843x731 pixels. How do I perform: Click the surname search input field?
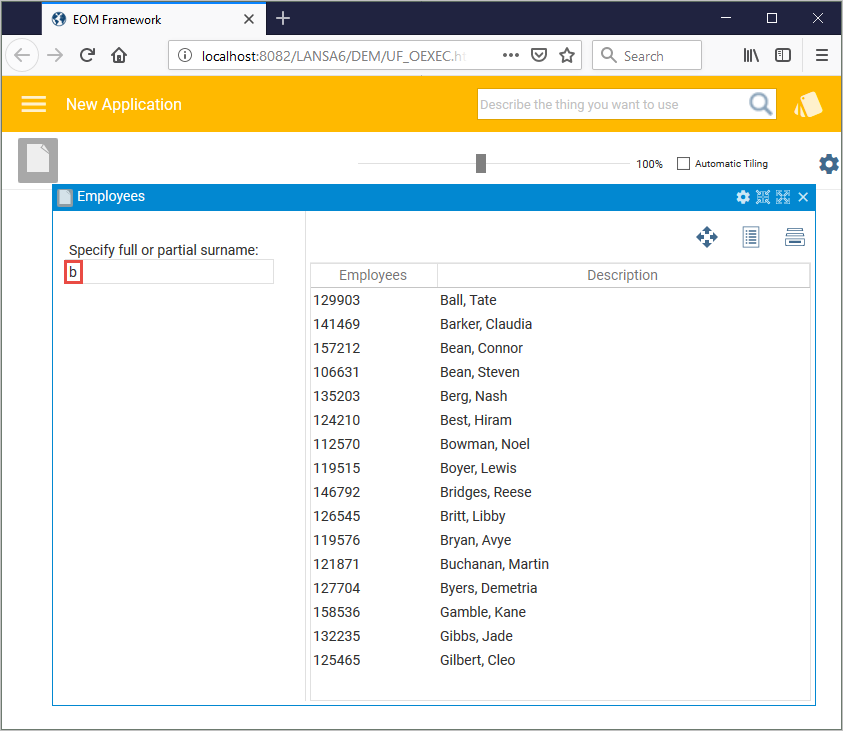click(x=170, y=272)
